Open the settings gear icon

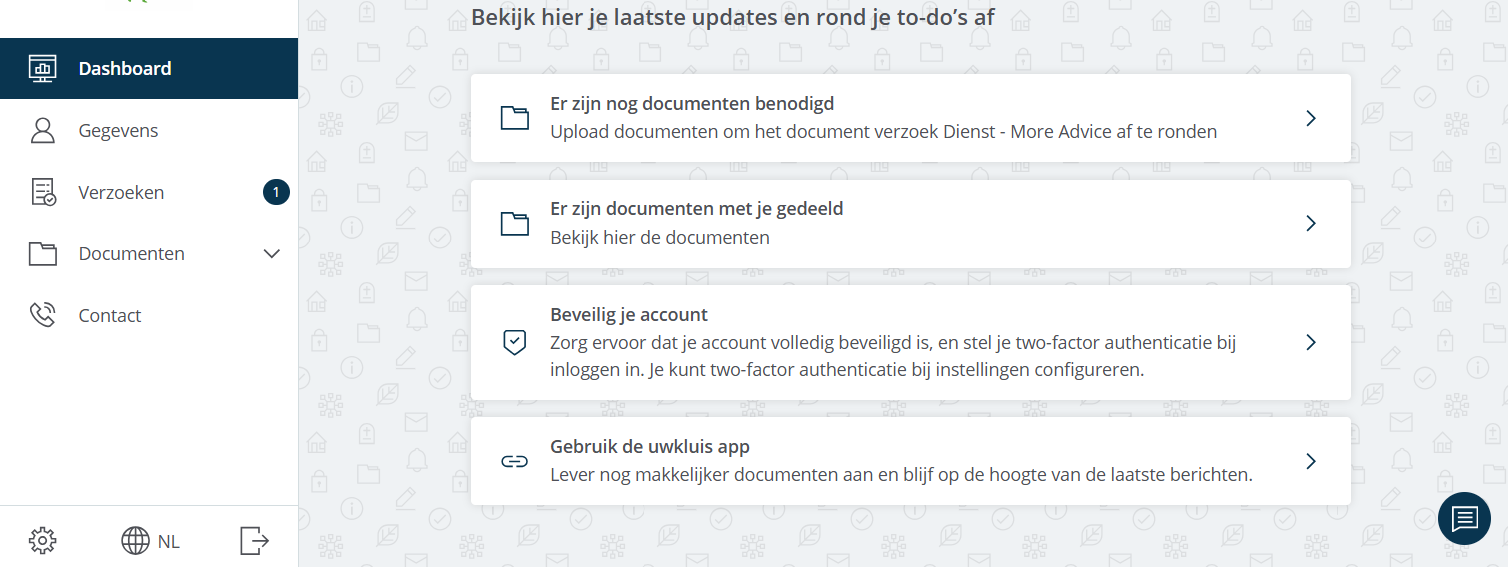coord(42,541)
